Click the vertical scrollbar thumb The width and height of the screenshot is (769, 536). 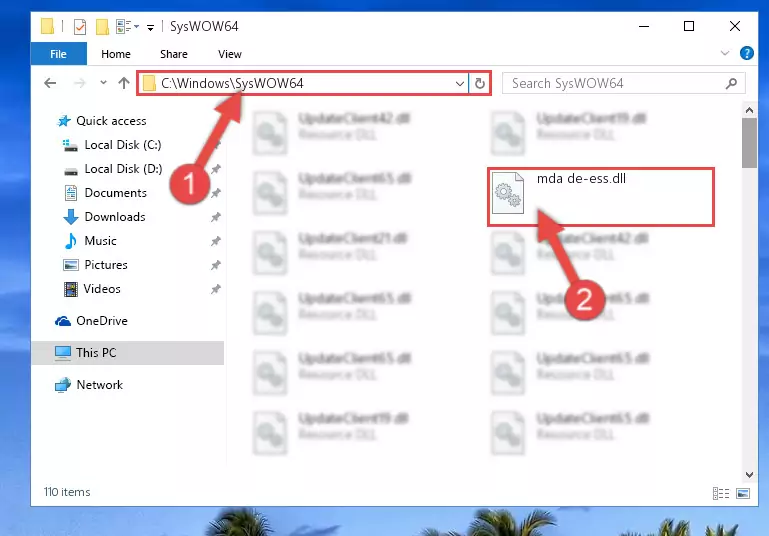[749, 143]
